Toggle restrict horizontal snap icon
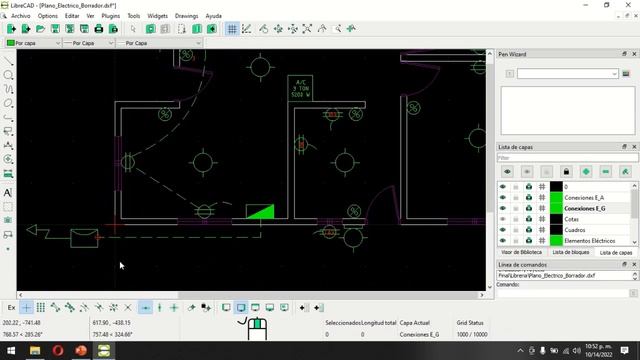The width and height of the screenshot is (640, 360). click(145, 308)
